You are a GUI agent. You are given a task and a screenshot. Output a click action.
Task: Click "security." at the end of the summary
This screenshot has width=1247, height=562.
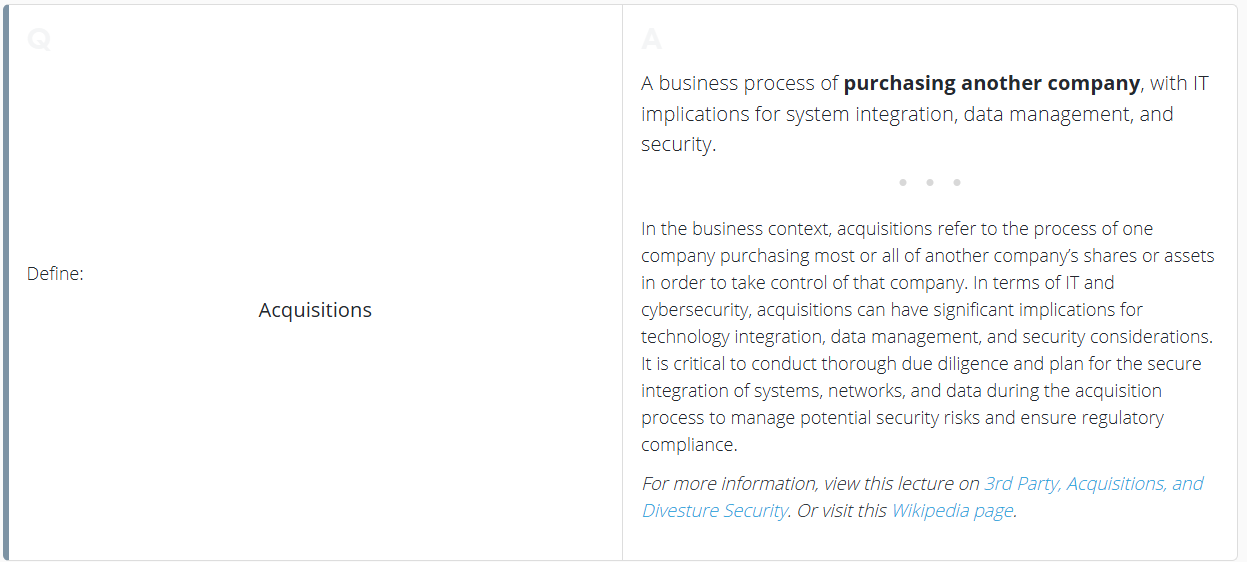pos(679,144)
